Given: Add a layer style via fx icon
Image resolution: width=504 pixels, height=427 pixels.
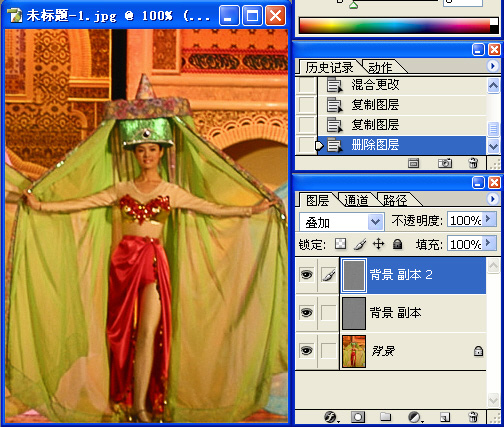Looking at the screenshot, I should [331, 417].
